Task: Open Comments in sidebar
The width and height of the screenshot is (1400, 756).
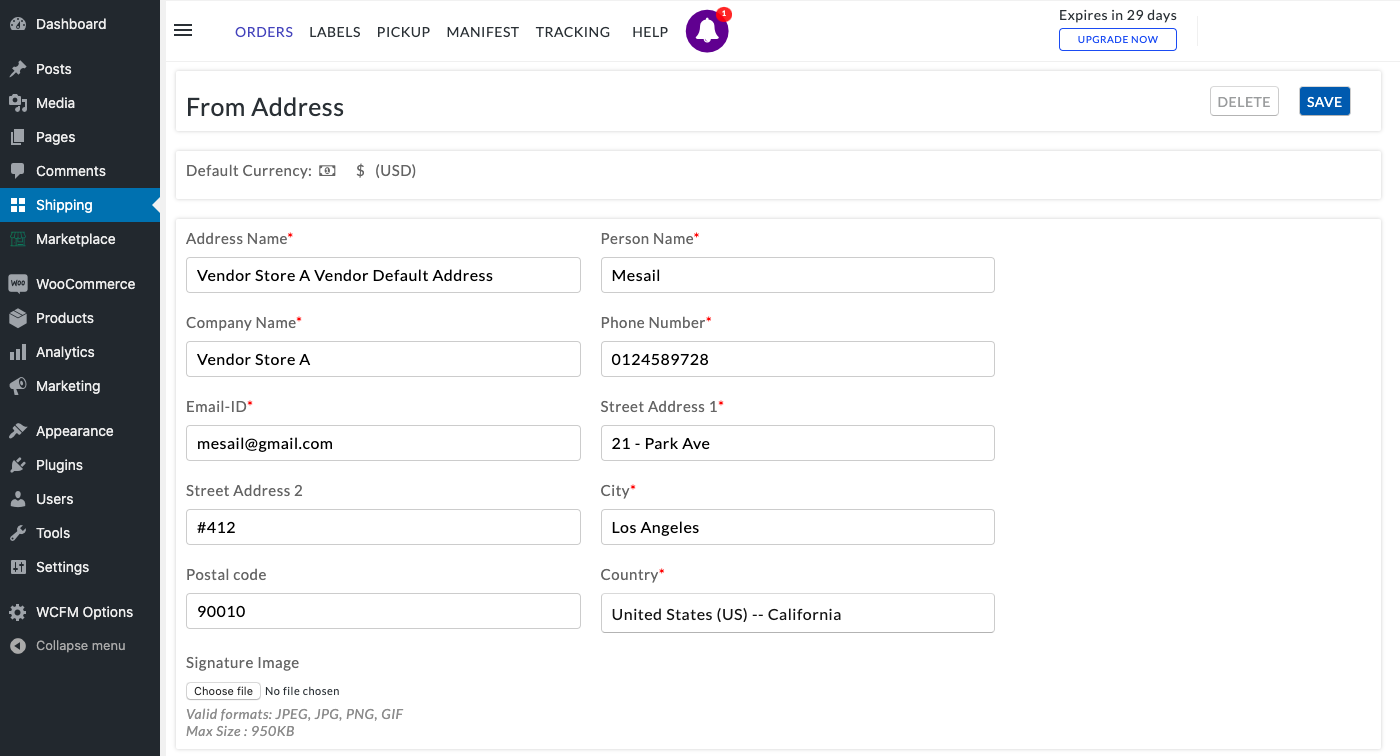Action: (x=80, y=171)
